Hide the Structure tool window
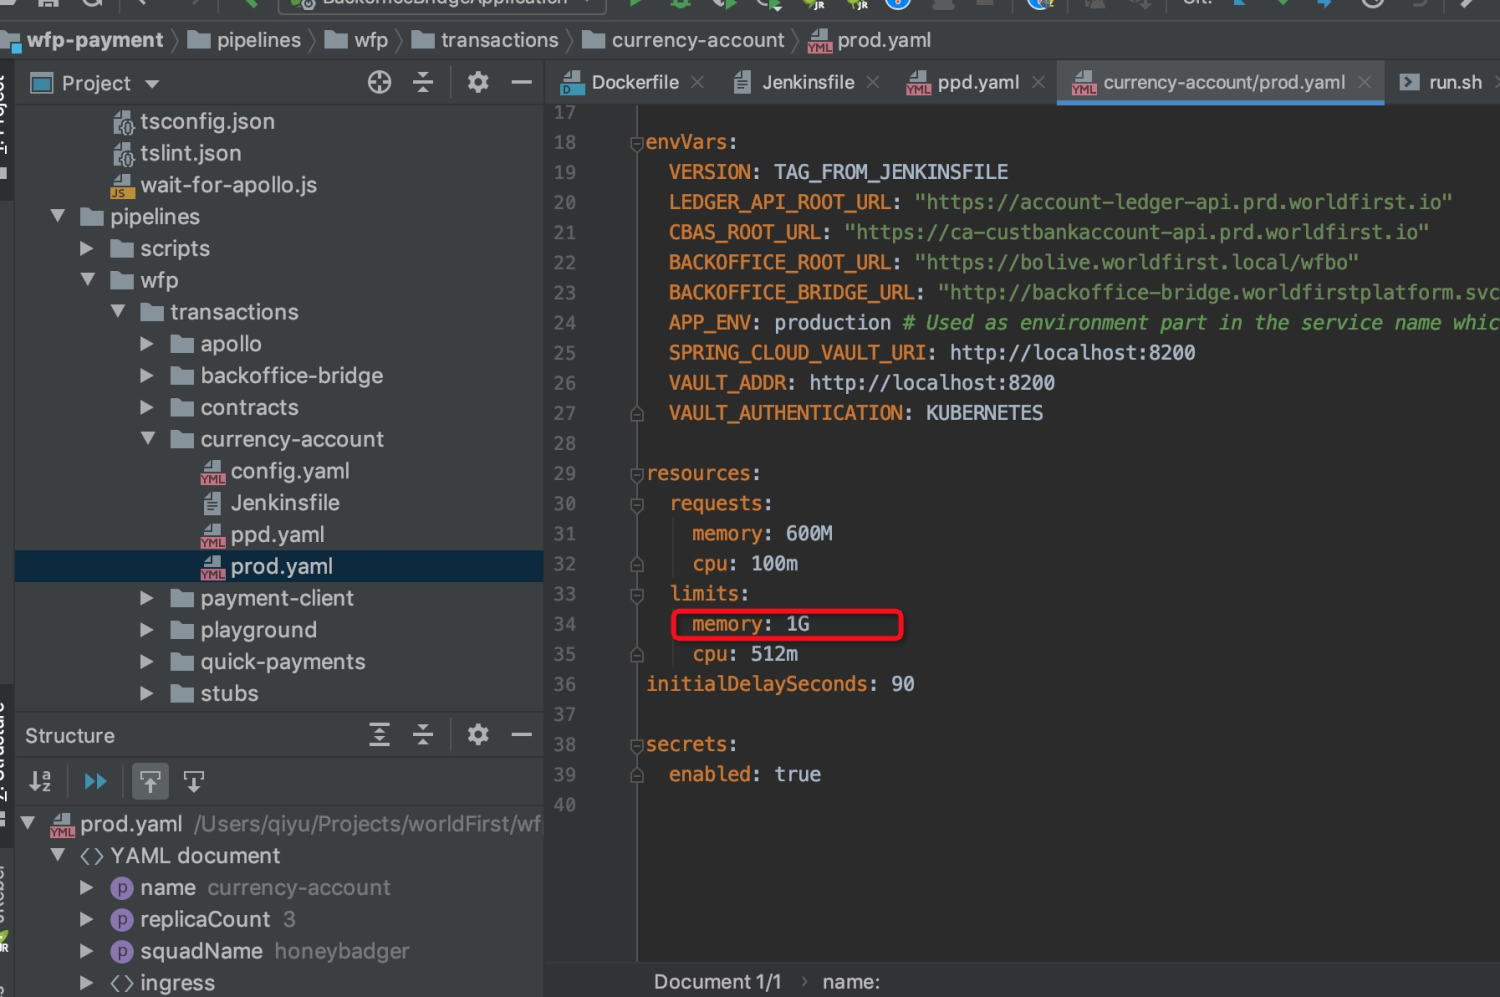 click(x=521, y=735)
